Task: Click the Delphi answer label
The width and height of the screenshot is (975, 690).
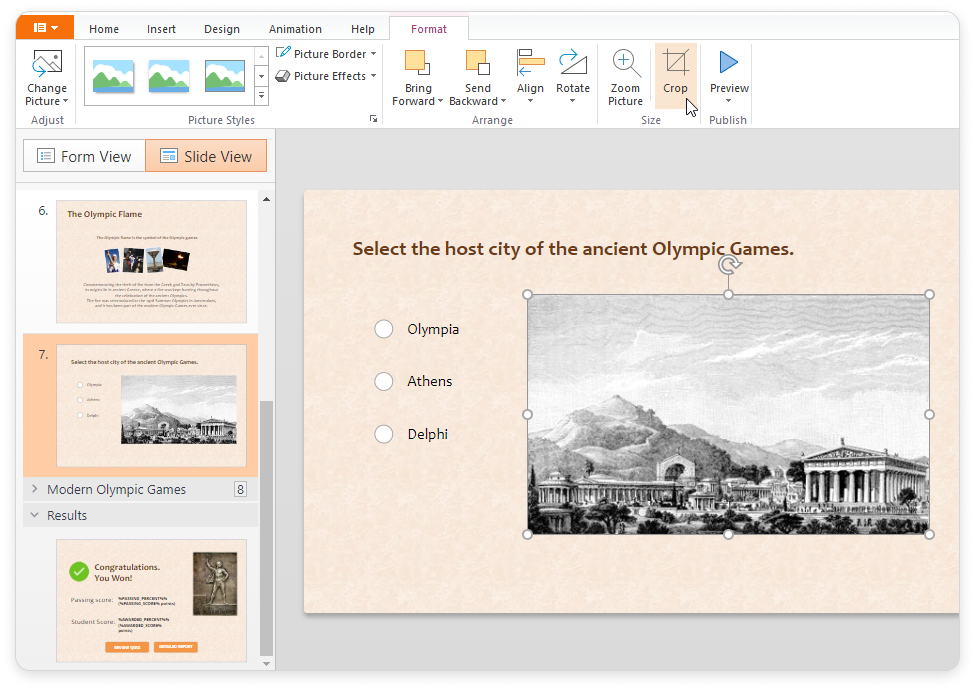Action: [x=428, y=434]
